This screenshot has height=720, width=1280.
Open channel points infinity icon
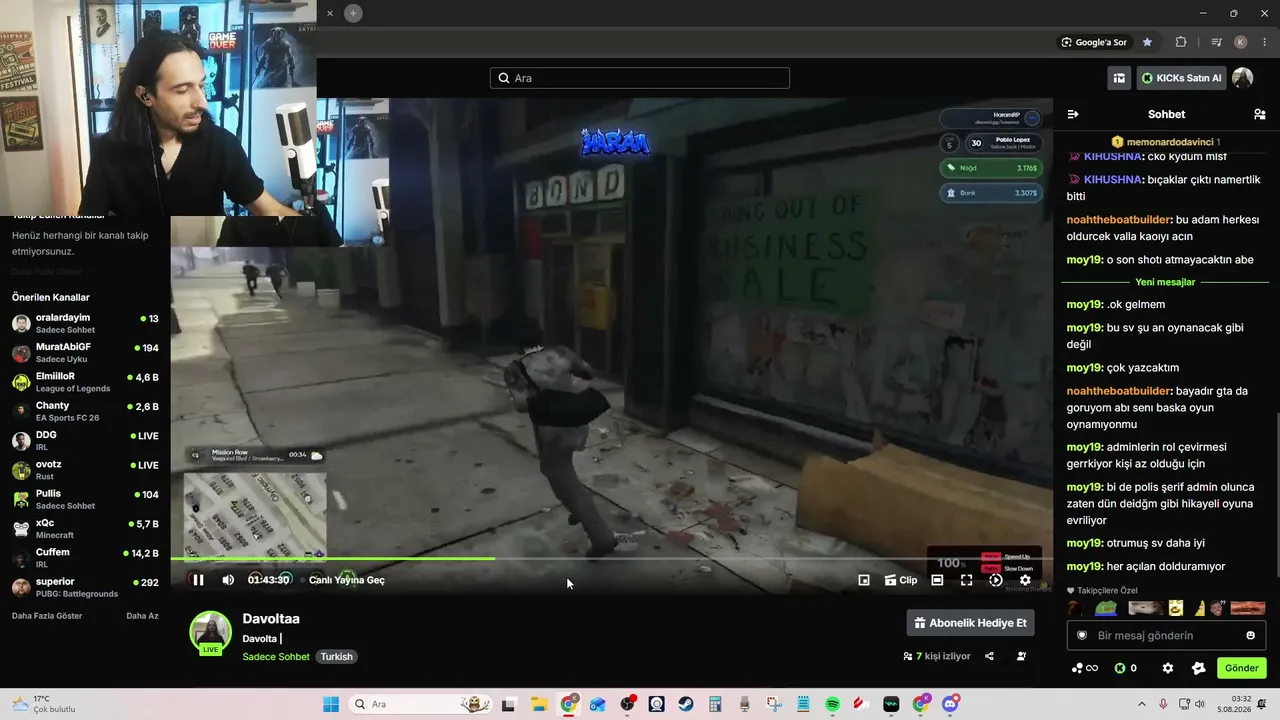pyautogui.click(x=1085, y=668)
